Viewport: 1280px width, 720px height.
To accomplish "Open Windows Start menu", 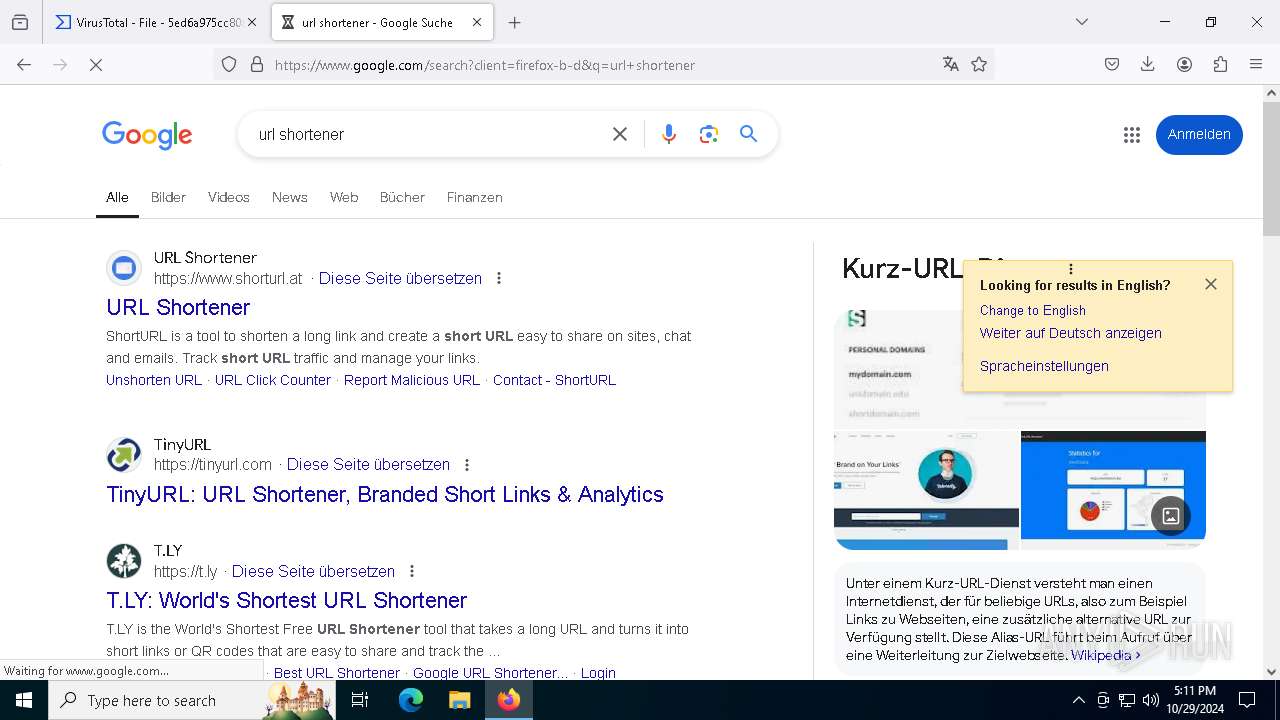I will pyautogui.click(x=24, y=700).
